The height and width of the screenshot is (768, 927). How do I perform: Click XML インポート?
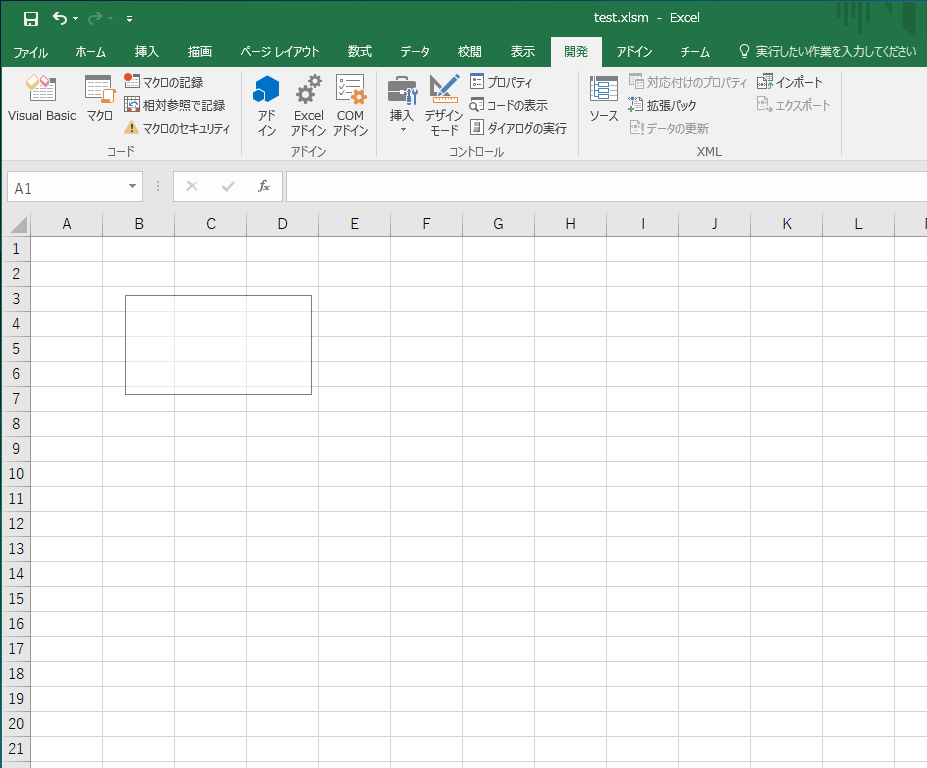790,82
